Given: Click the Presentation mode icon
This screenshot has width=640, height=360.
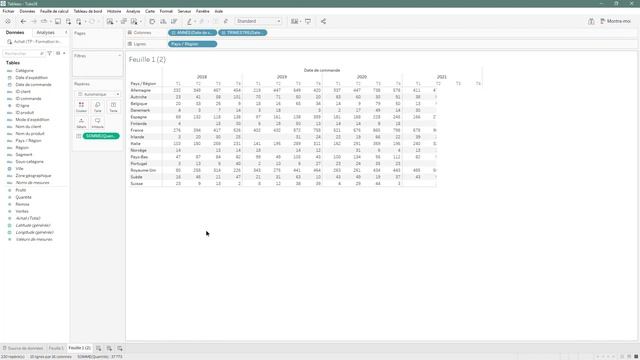Looking at the screenshot, I should point(308,21).
